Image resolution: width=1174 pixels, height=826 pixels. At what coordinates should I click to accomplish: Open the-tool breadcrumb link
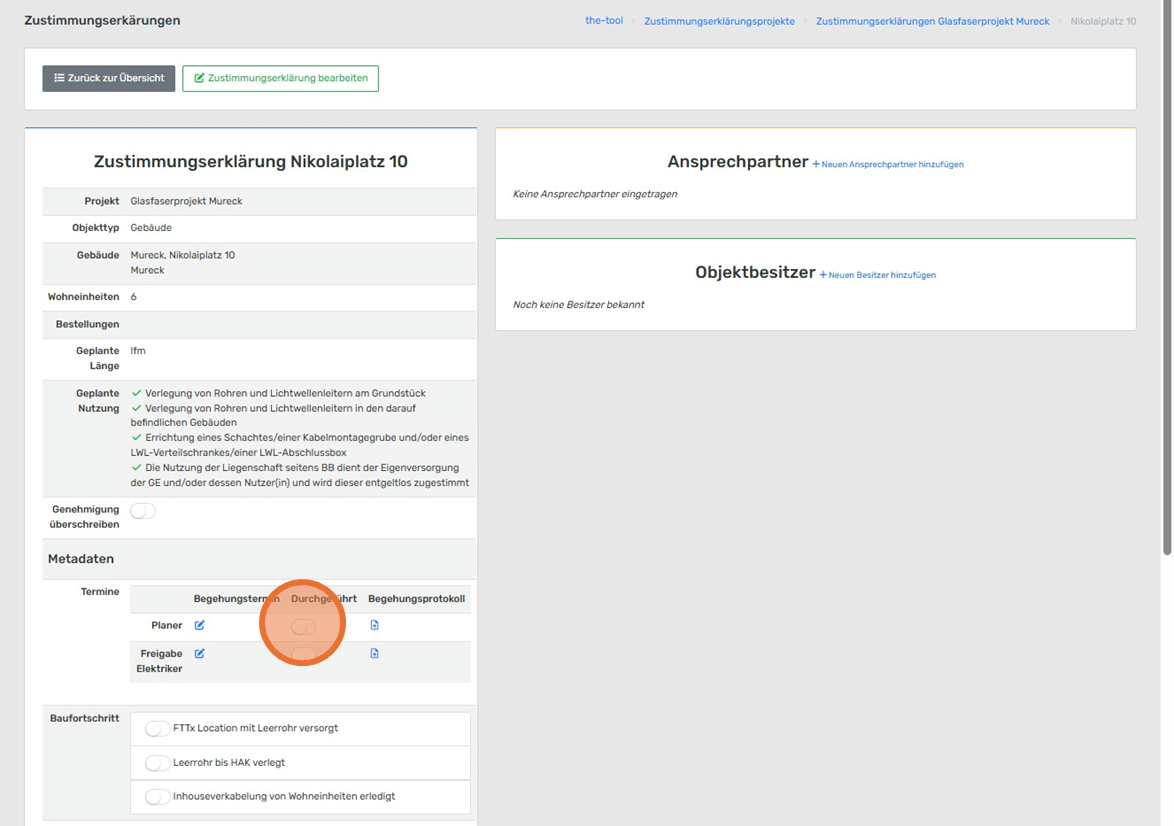point(604,21)
